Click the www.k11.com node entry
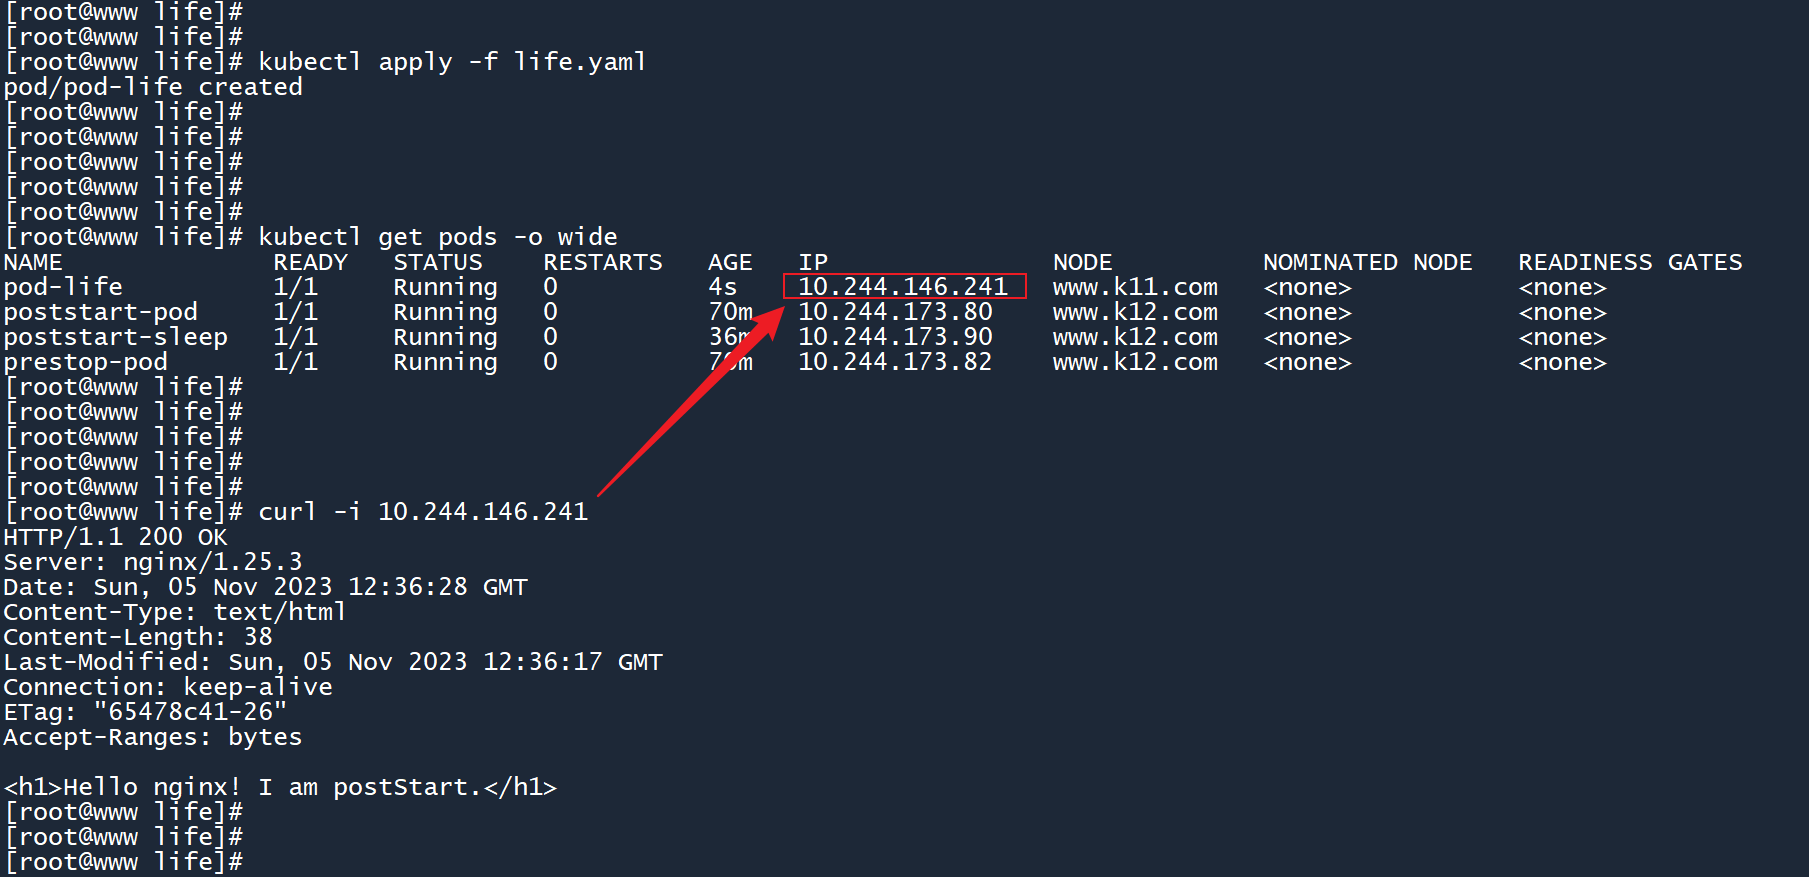 (1135, 287)
